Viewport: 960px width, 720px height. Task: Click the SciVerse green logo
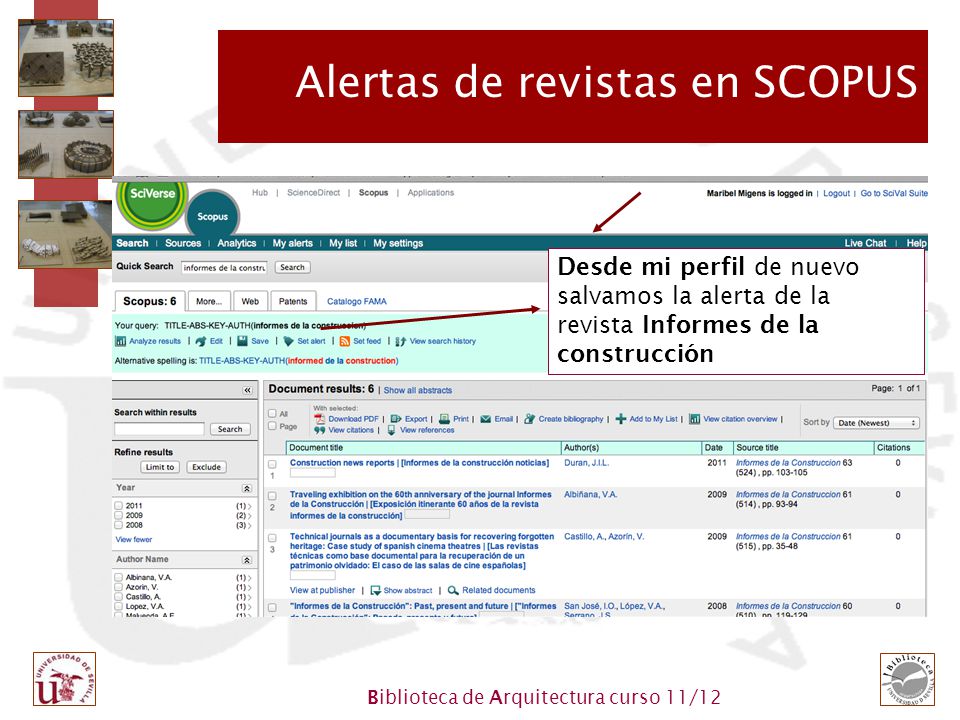(x=152, y=200)
